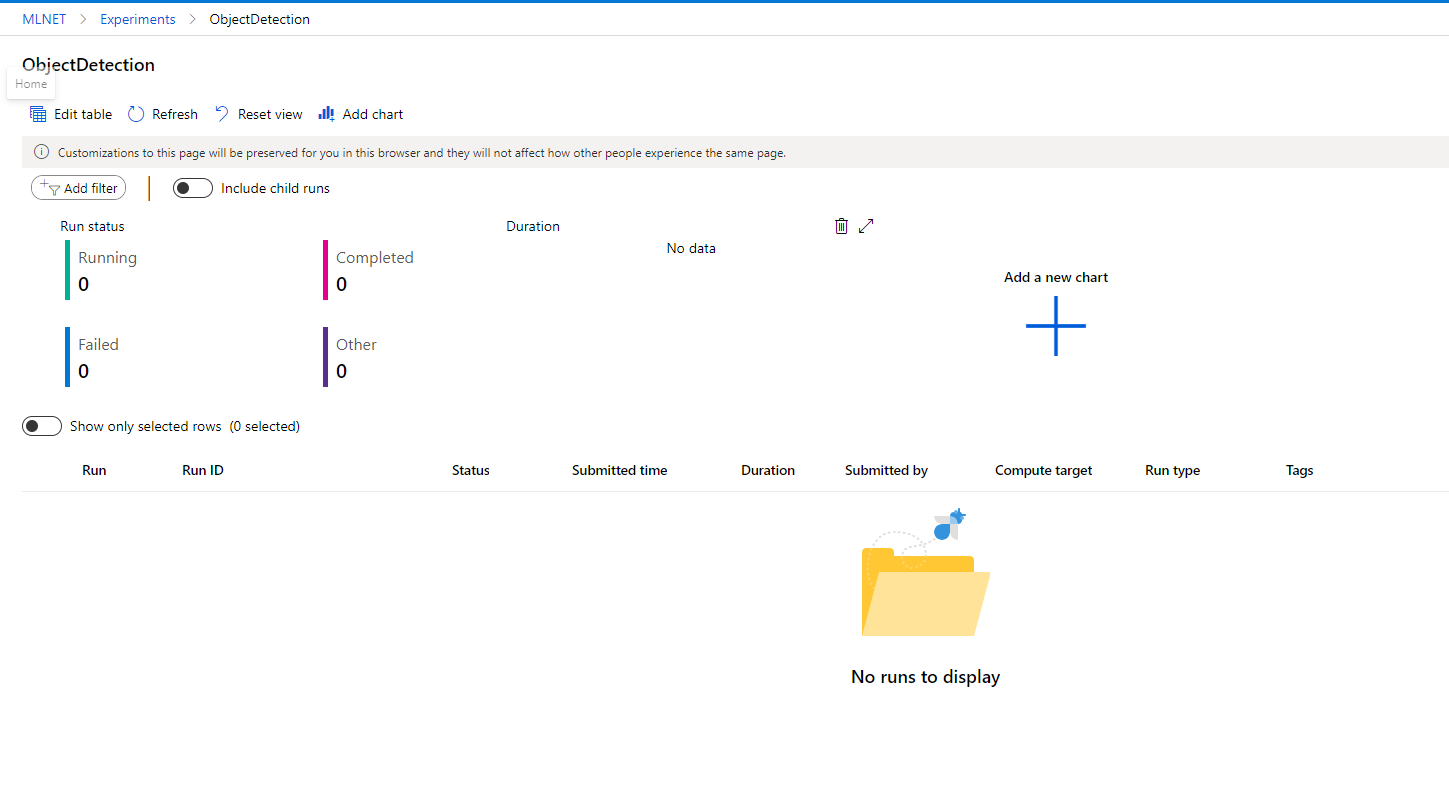Image resolution: width=1449 pixels, height=796 pixels.
Task: Click the info icon on customization banner
Action: (x=40, y=152)
